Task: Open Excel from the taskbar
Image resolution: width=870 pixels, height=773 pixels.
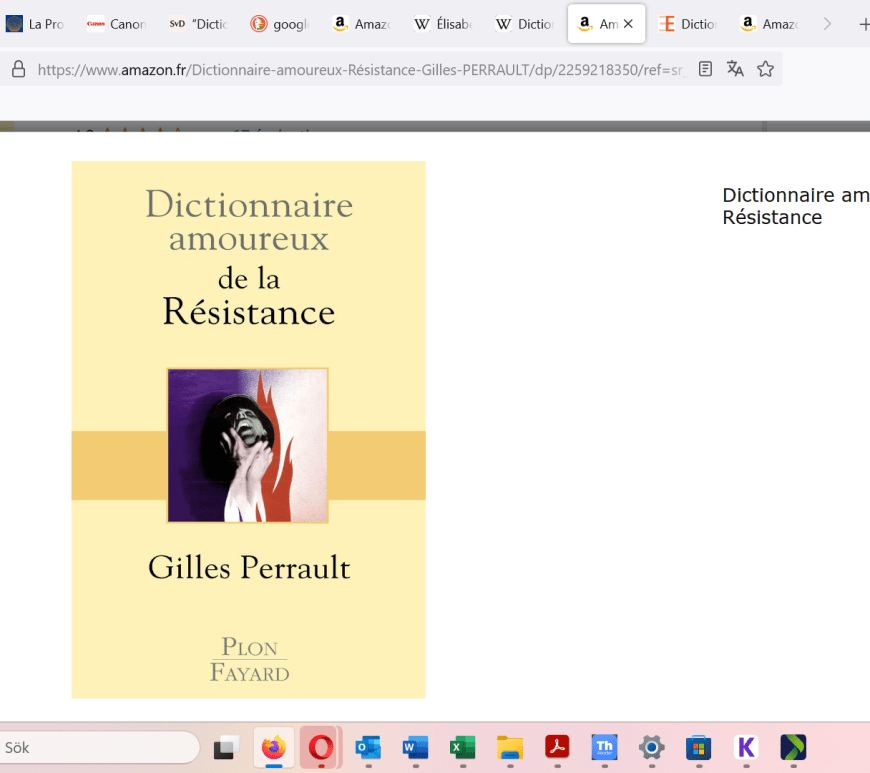Action: [462, 747]
